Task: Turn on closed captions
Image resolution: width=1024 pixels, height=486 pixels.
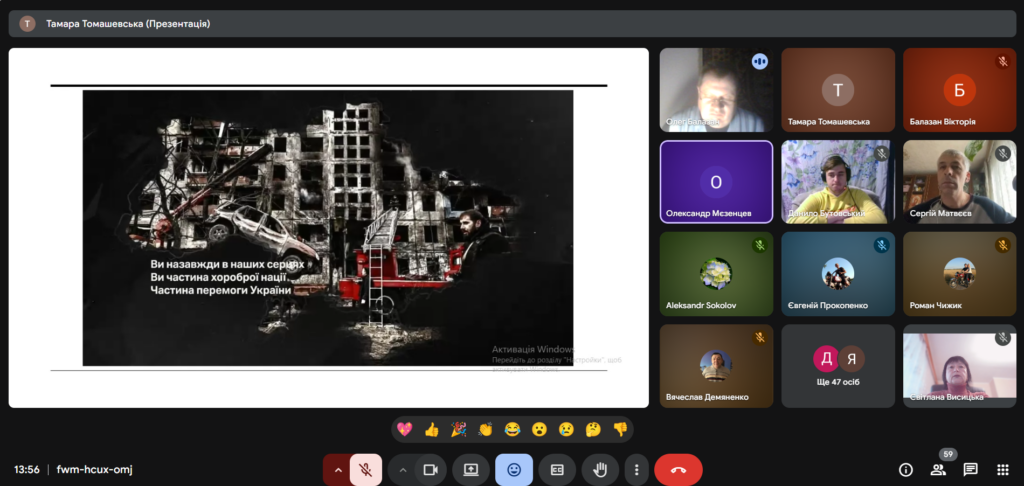Action: pyautogui.click(x=557, y=469)
